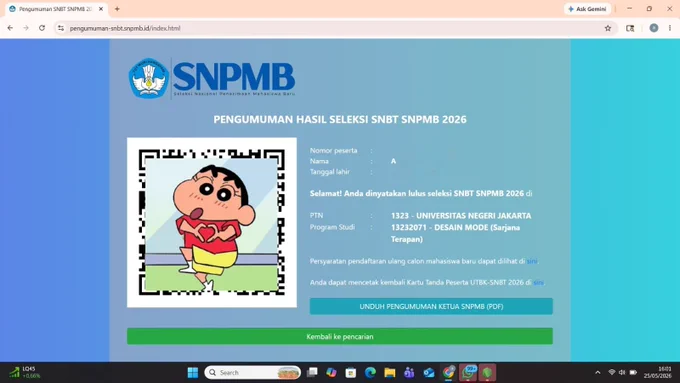
Task: Open the Windows Start menu
Action: [x=193, y=373]
